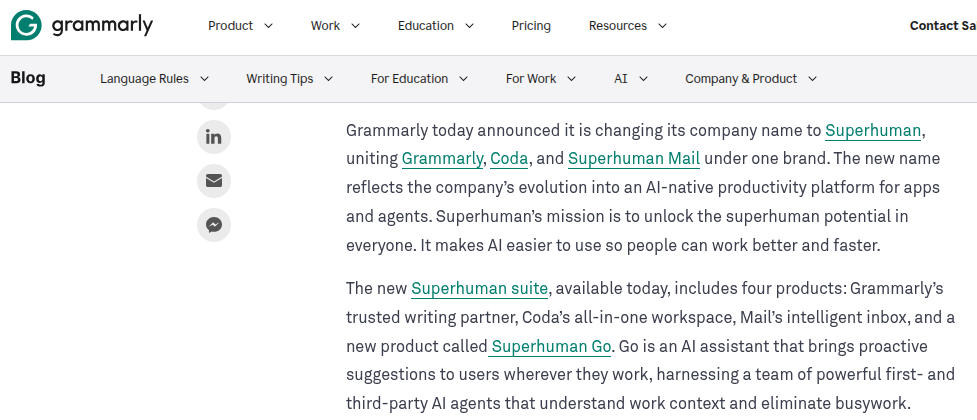This screenshot has height=420, width=977.
Task: Open the Coda link in the article
Action: pos(509,158)
